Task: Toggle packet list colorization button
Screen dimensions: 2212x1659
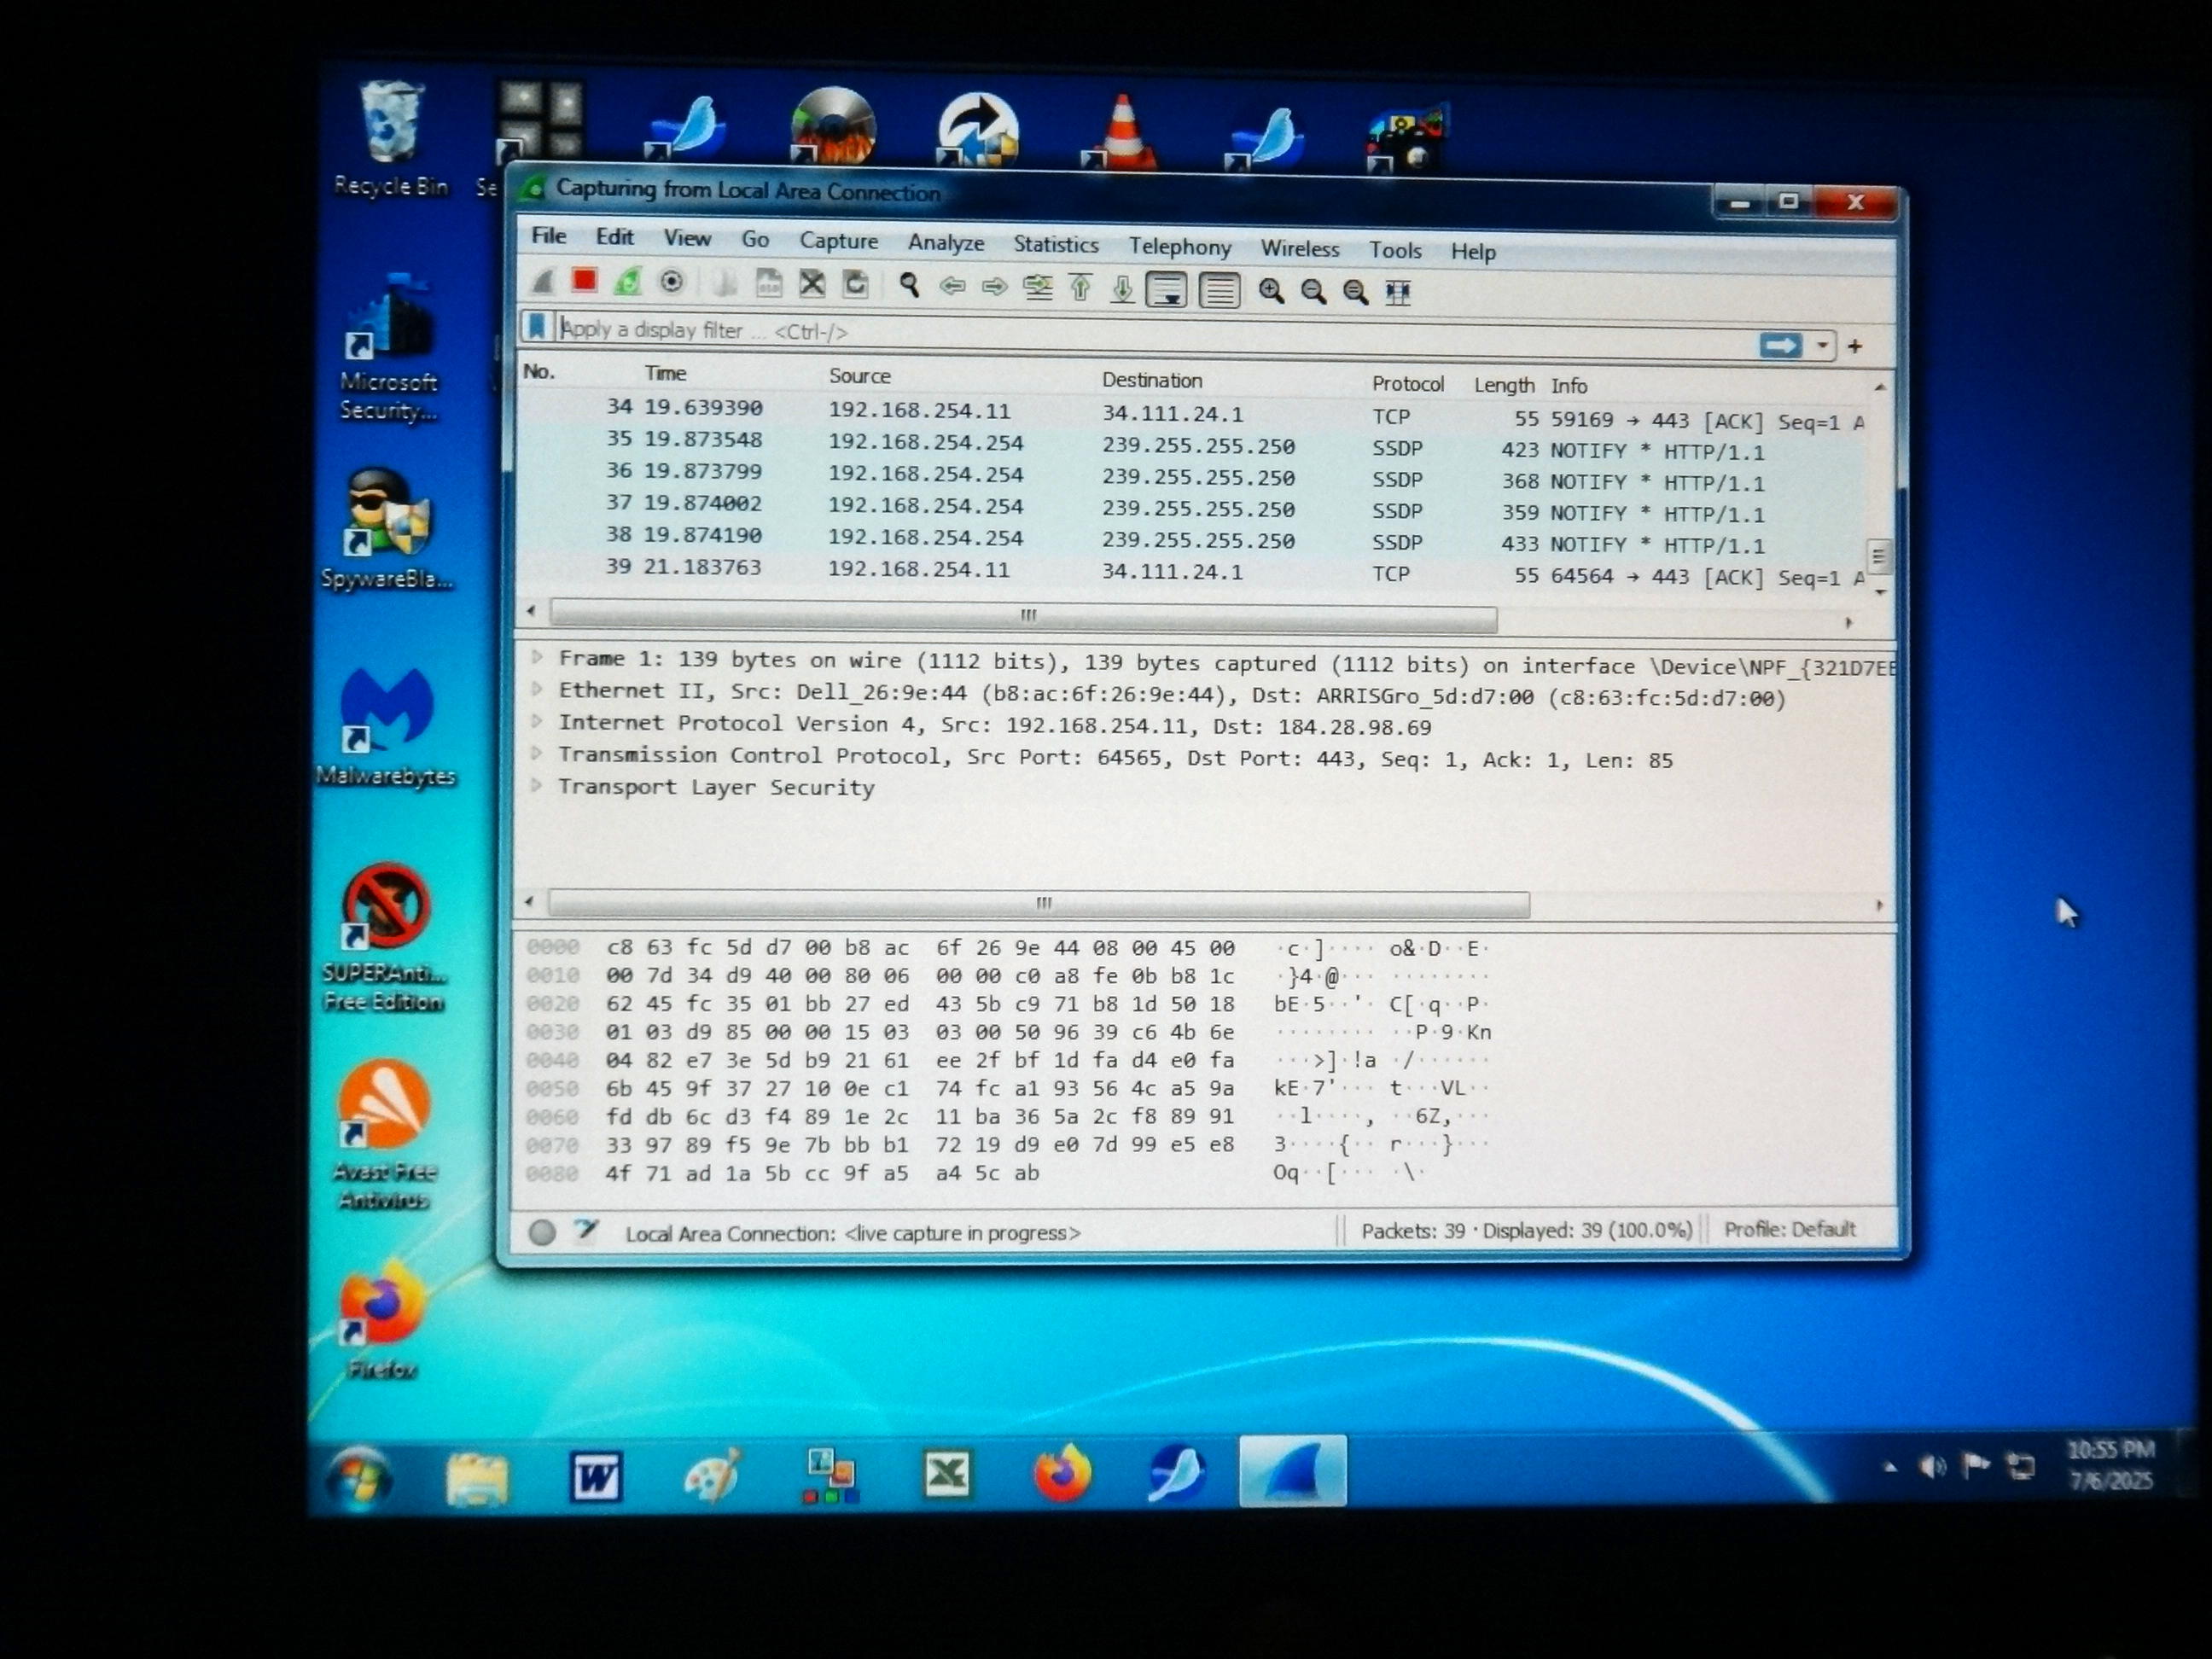Action: click(1219, 291)
